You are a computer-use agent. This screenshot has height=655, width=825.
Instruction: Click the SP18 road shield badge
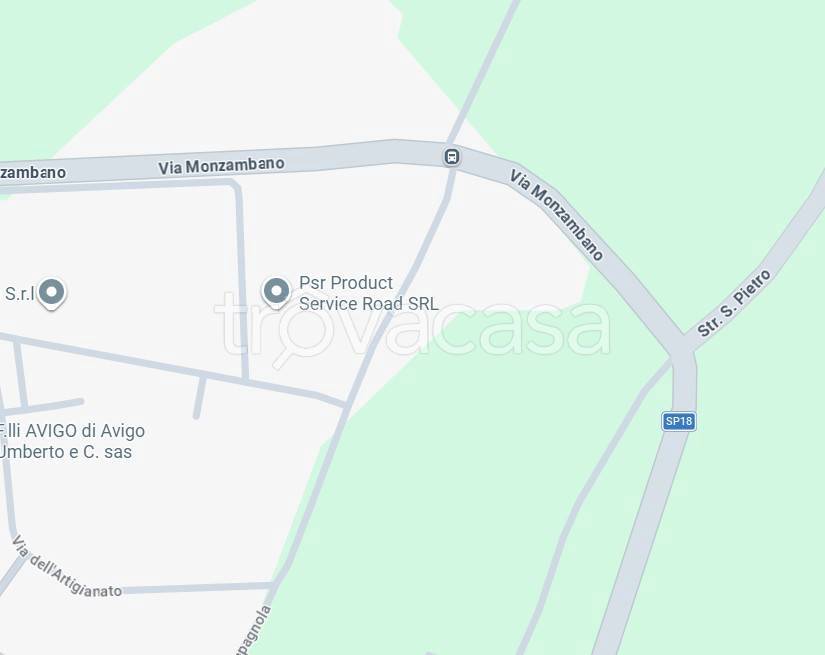point(679,421)
